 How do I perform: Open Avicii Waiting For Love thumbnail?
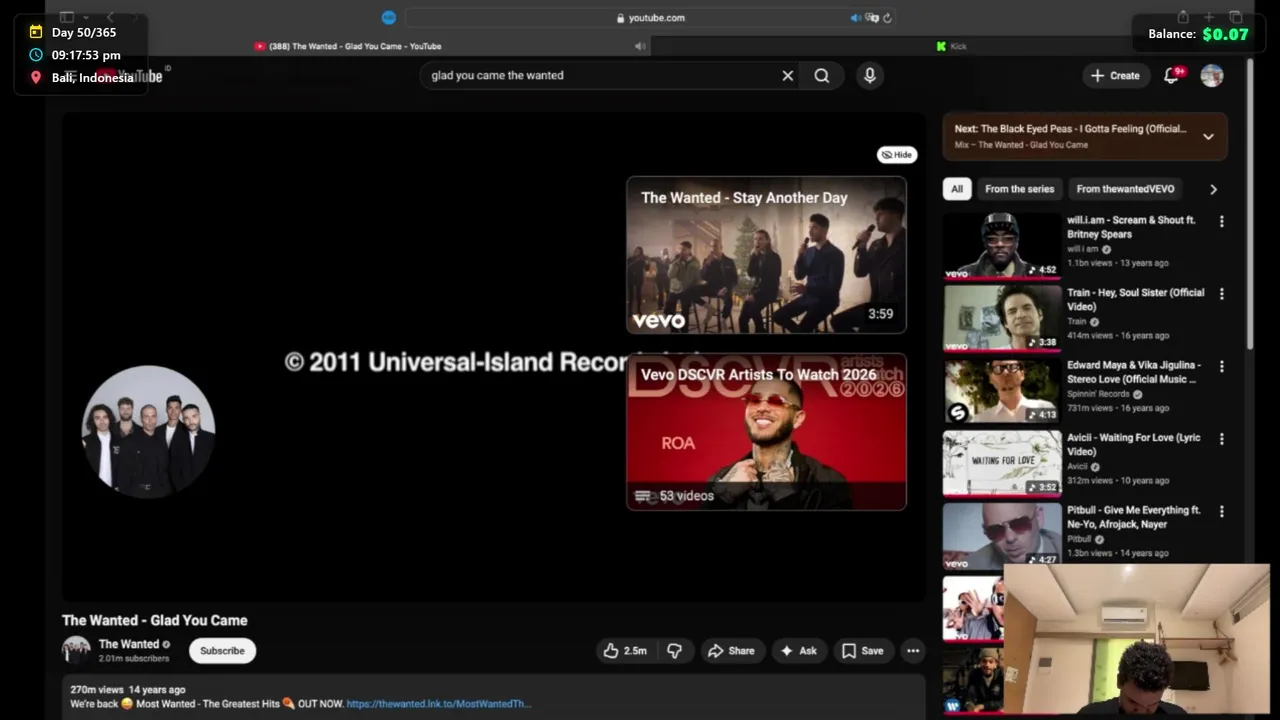coord(1001,463)
